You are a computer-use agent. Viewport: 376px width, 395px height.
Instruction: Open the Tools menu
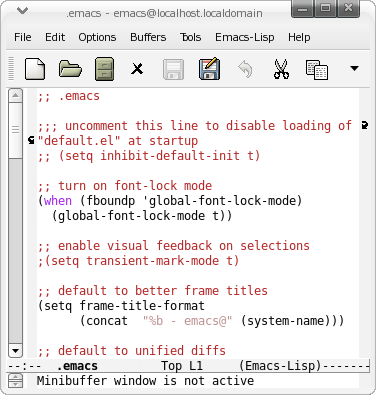190,37
